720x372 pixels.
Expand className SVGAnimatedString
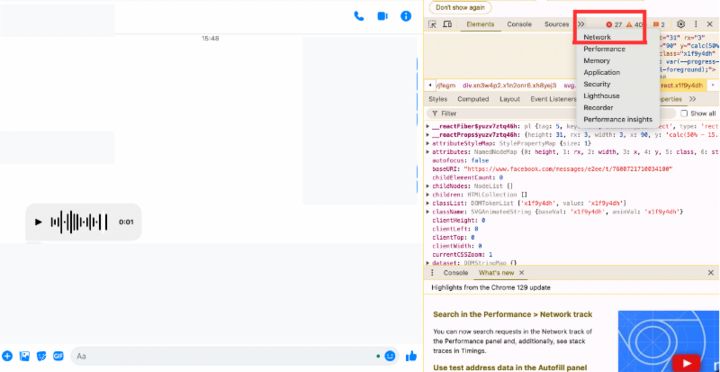click(x=428, y=212)
